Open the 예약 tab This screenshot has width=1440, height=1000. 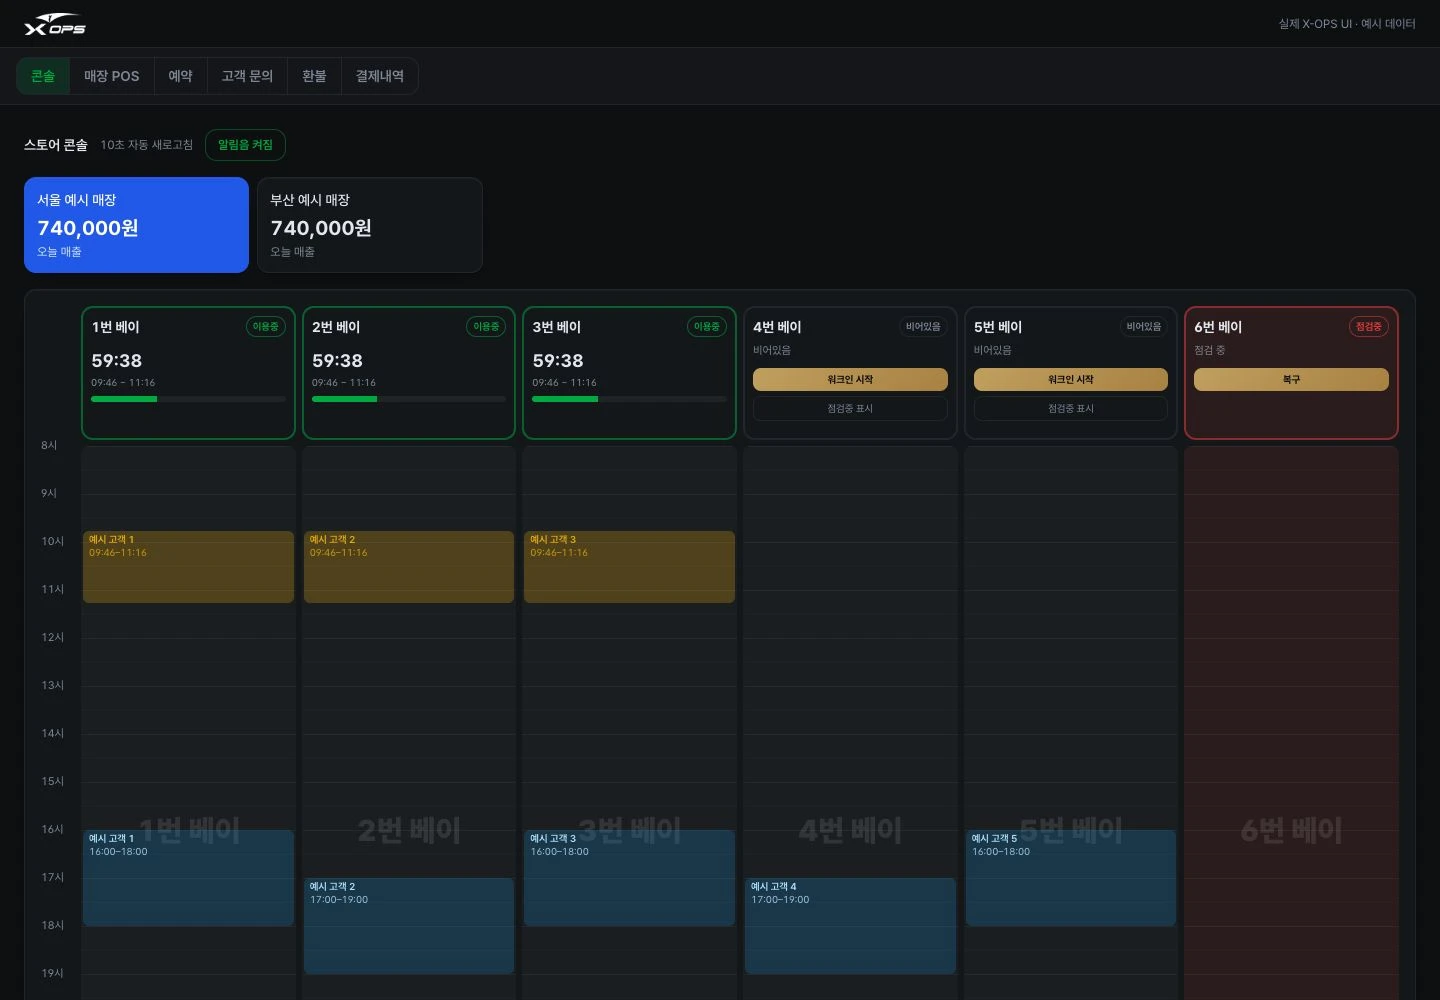(x=180, y=76)
